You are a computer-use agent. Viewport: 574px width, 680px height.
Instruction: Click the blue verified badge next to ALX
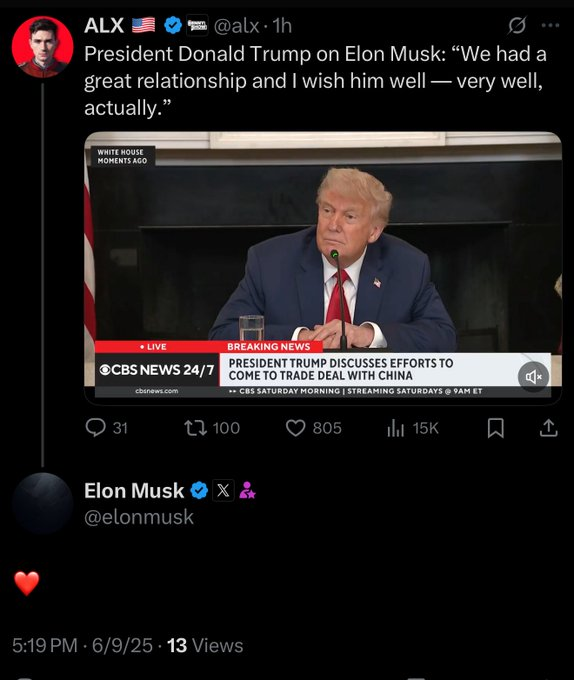(173, 26)
